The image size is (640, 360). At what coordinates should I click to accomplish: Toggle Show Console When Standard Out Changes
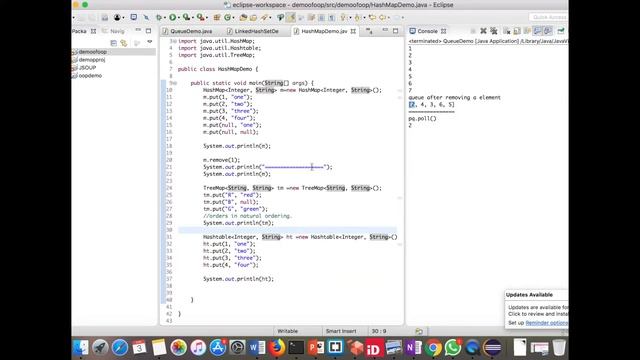[x=538, y=31]
